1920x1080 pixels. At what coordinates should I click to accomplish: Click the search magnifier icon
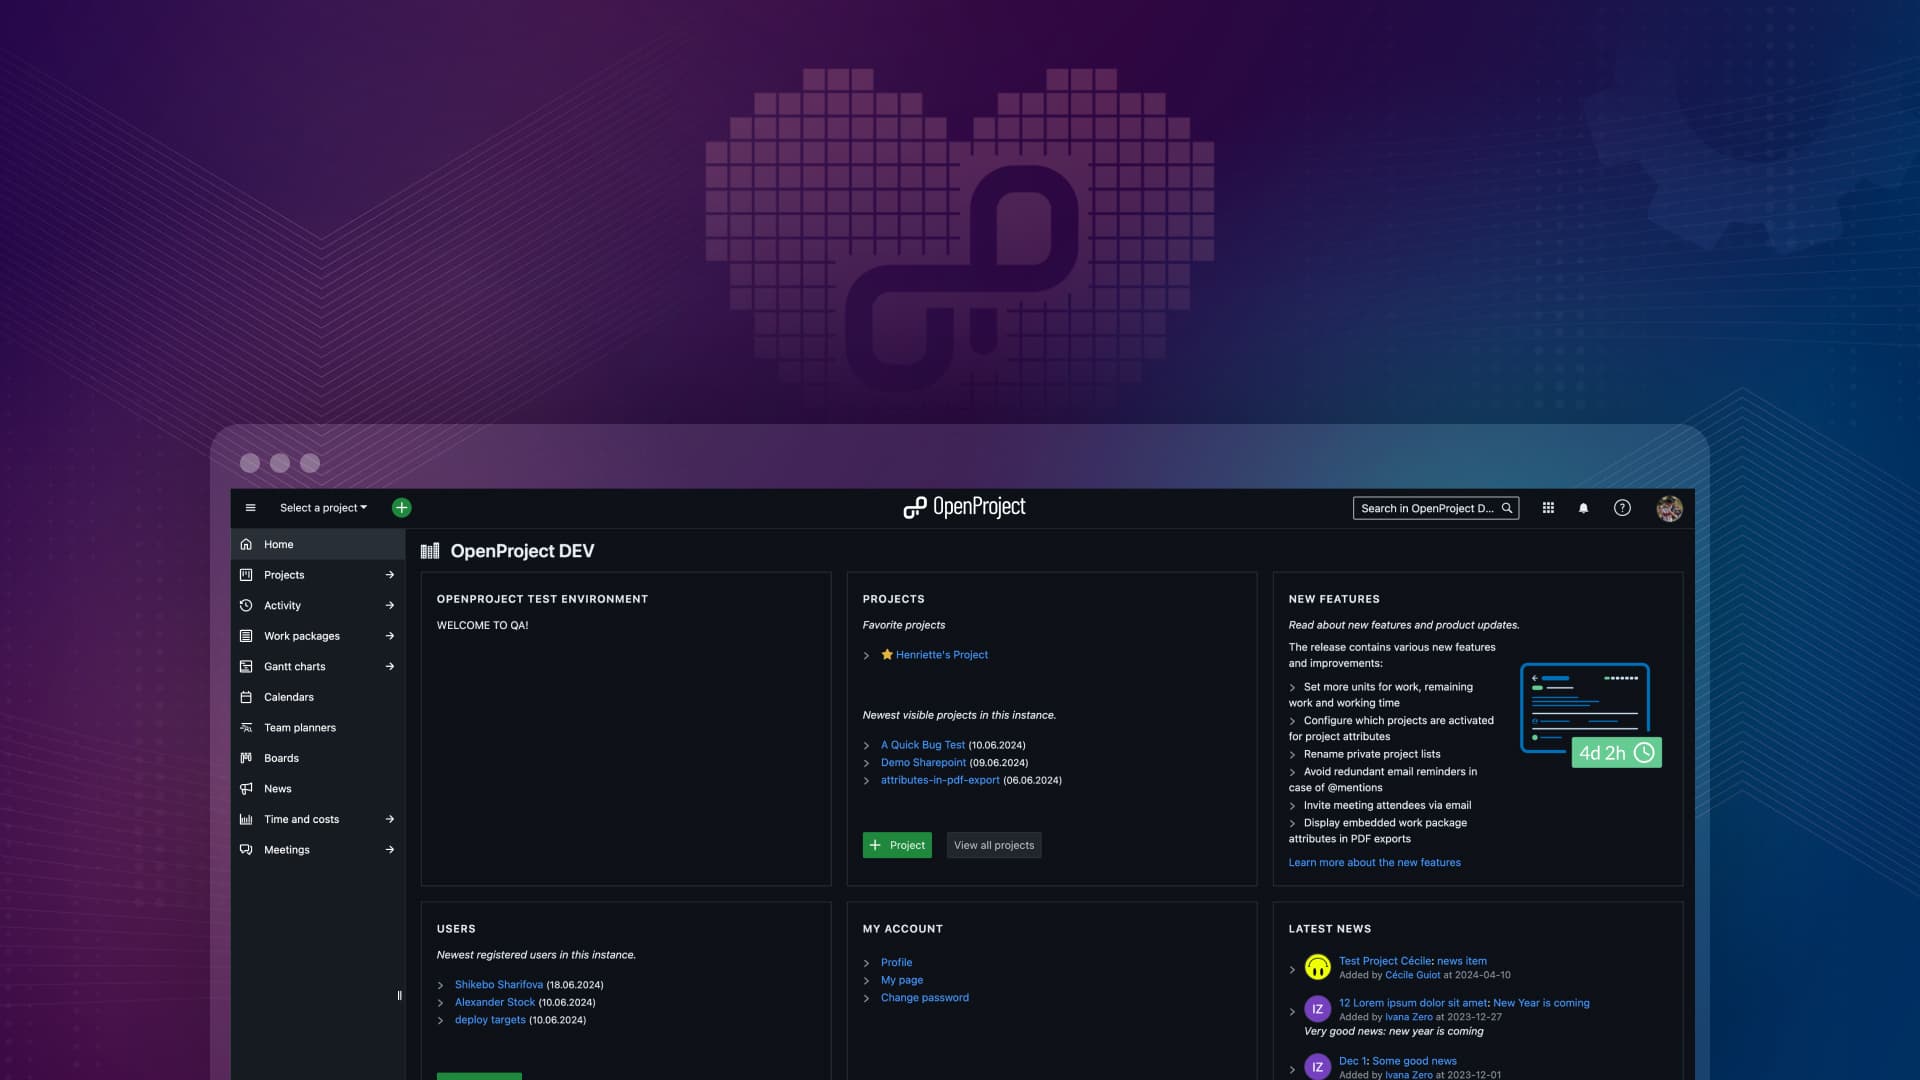click(x=1506, y=508)
